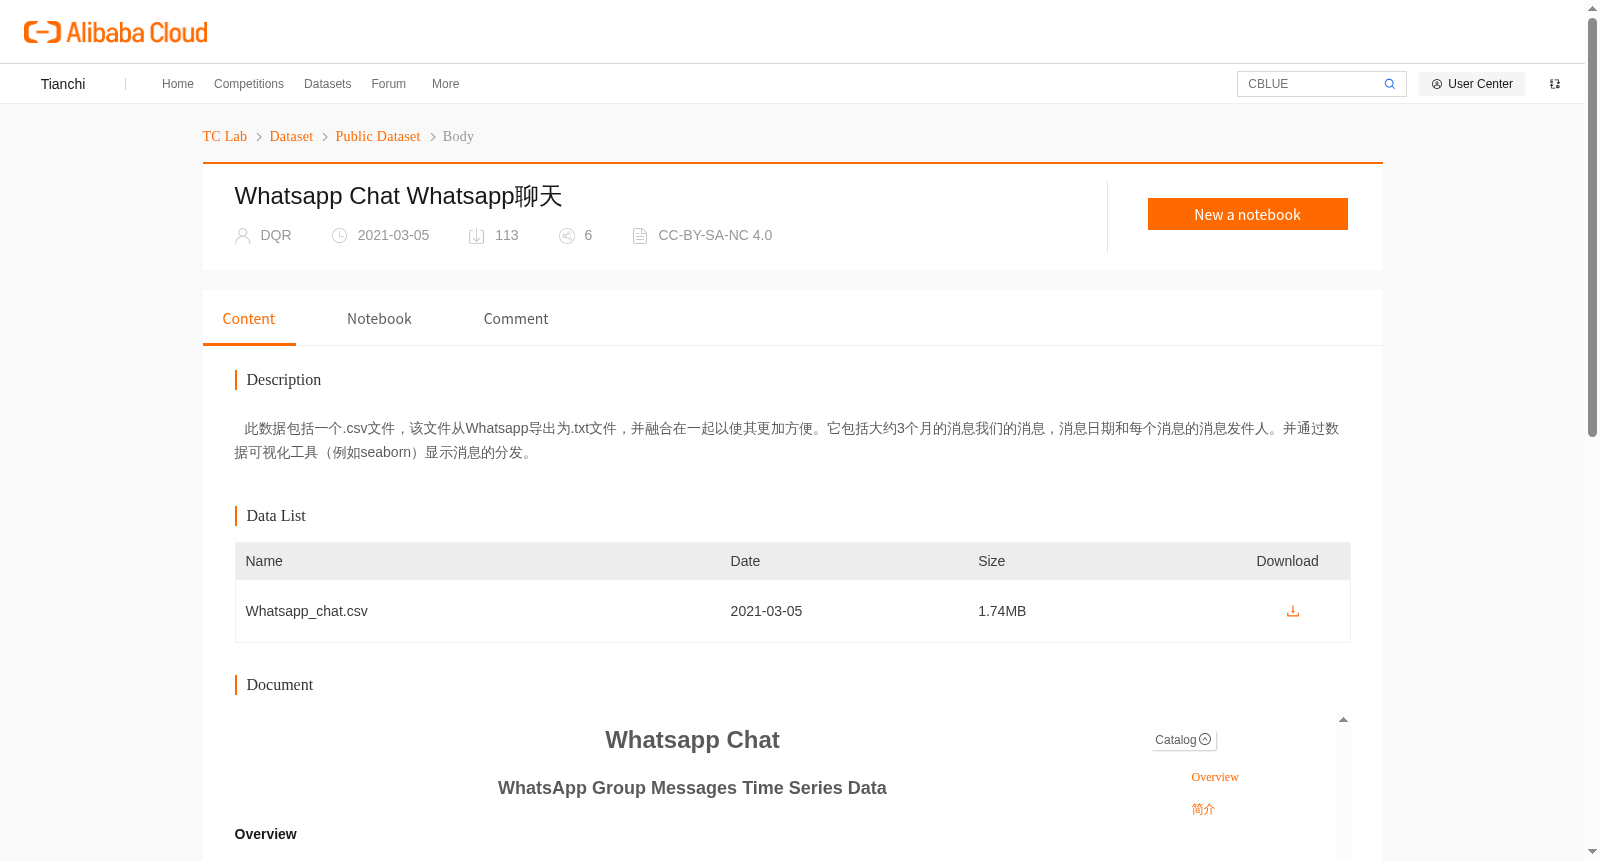Click the clock icon beside 2021-03-05

pos(340,236)
